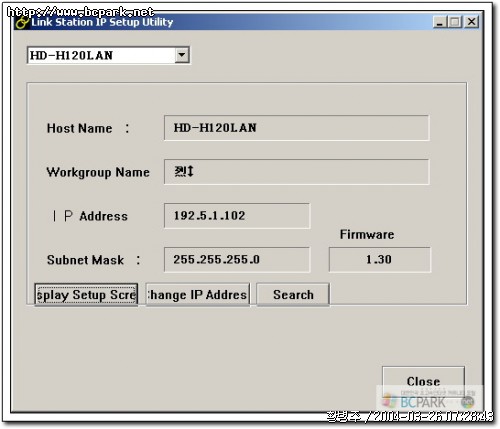The height and width of the screenshot is (429, 500).
Task: Click the Subnet Mask field 255.255.255.0
Action: pos(237,260)
